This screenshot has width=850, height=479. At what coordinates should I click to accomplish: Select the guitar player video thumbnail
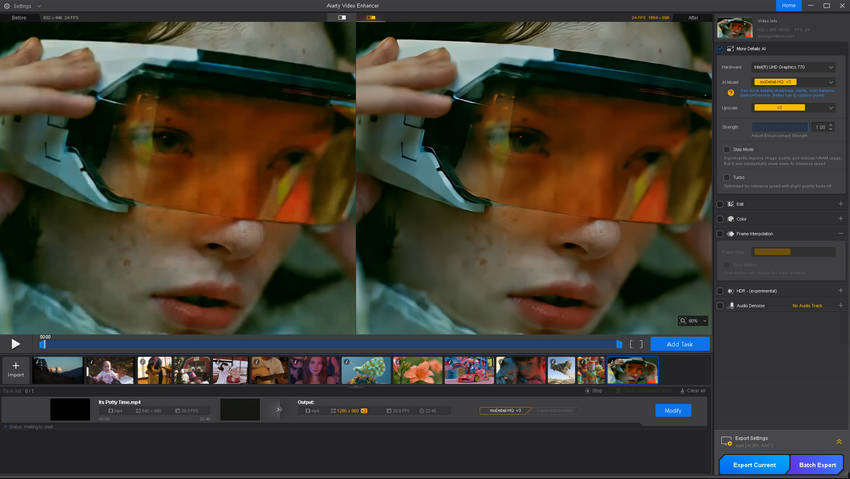[x=269, y=371]
